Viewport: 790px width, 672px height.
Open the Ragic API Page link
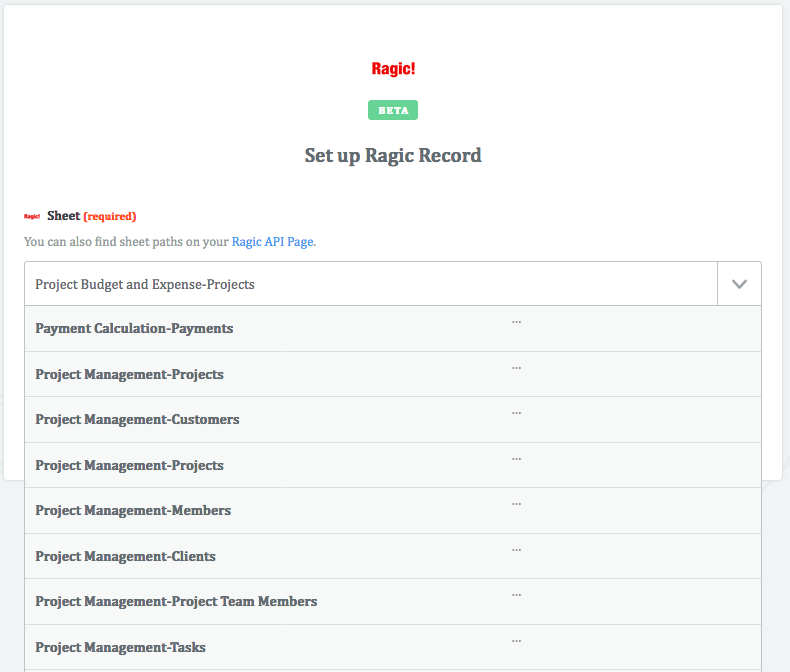[x=273, y=242]
